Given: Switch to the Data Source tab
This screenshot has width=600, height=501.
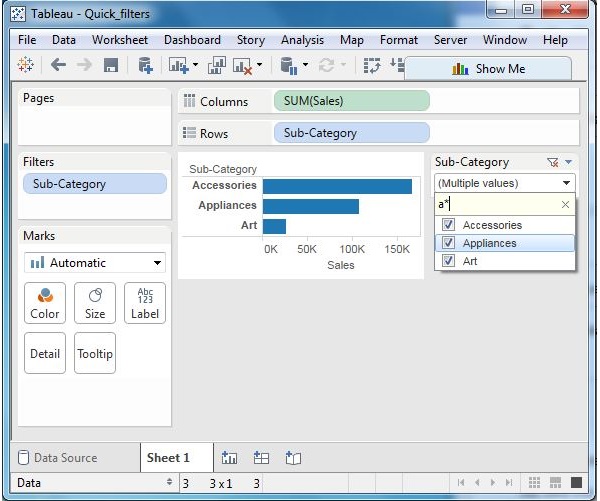Looking at the screenshot, I should [x=64, y=458].
